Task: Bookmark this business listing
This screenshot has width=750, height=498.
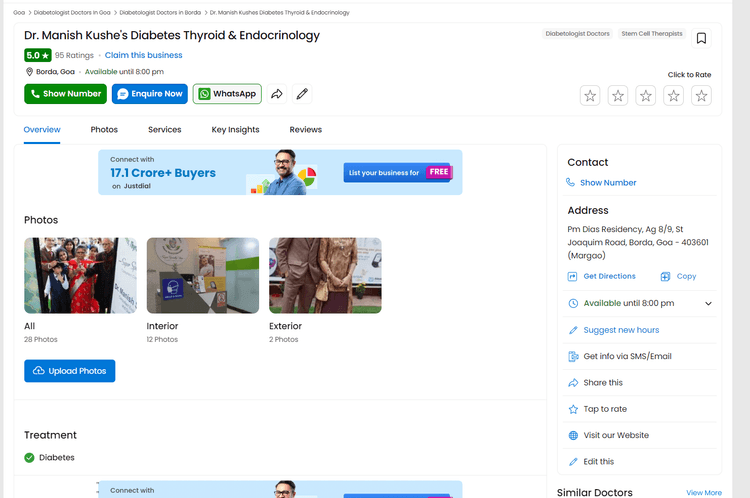Action: [x=701, y=38]
